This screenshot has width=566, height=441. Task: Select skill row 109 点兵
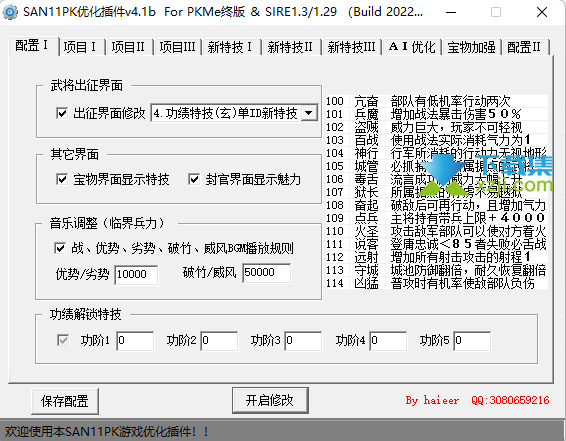click(437, 218)
